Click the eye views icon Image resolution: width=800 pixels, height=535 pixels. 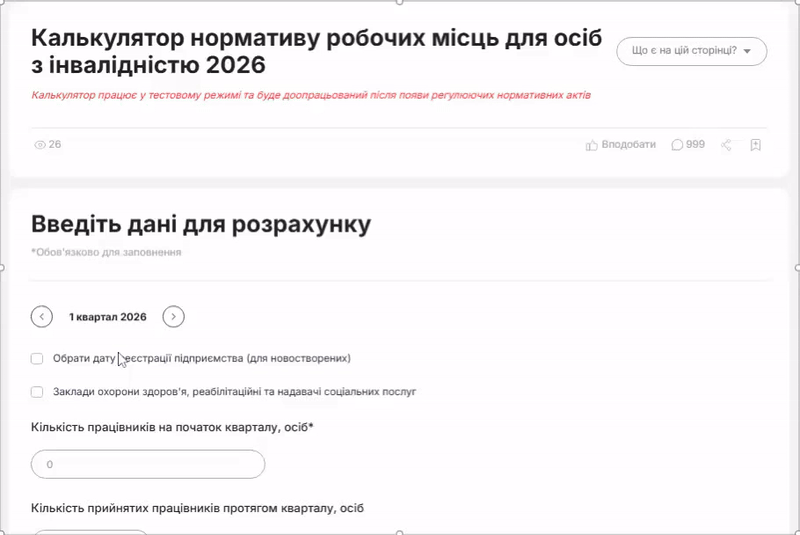(x=40, y=145)
